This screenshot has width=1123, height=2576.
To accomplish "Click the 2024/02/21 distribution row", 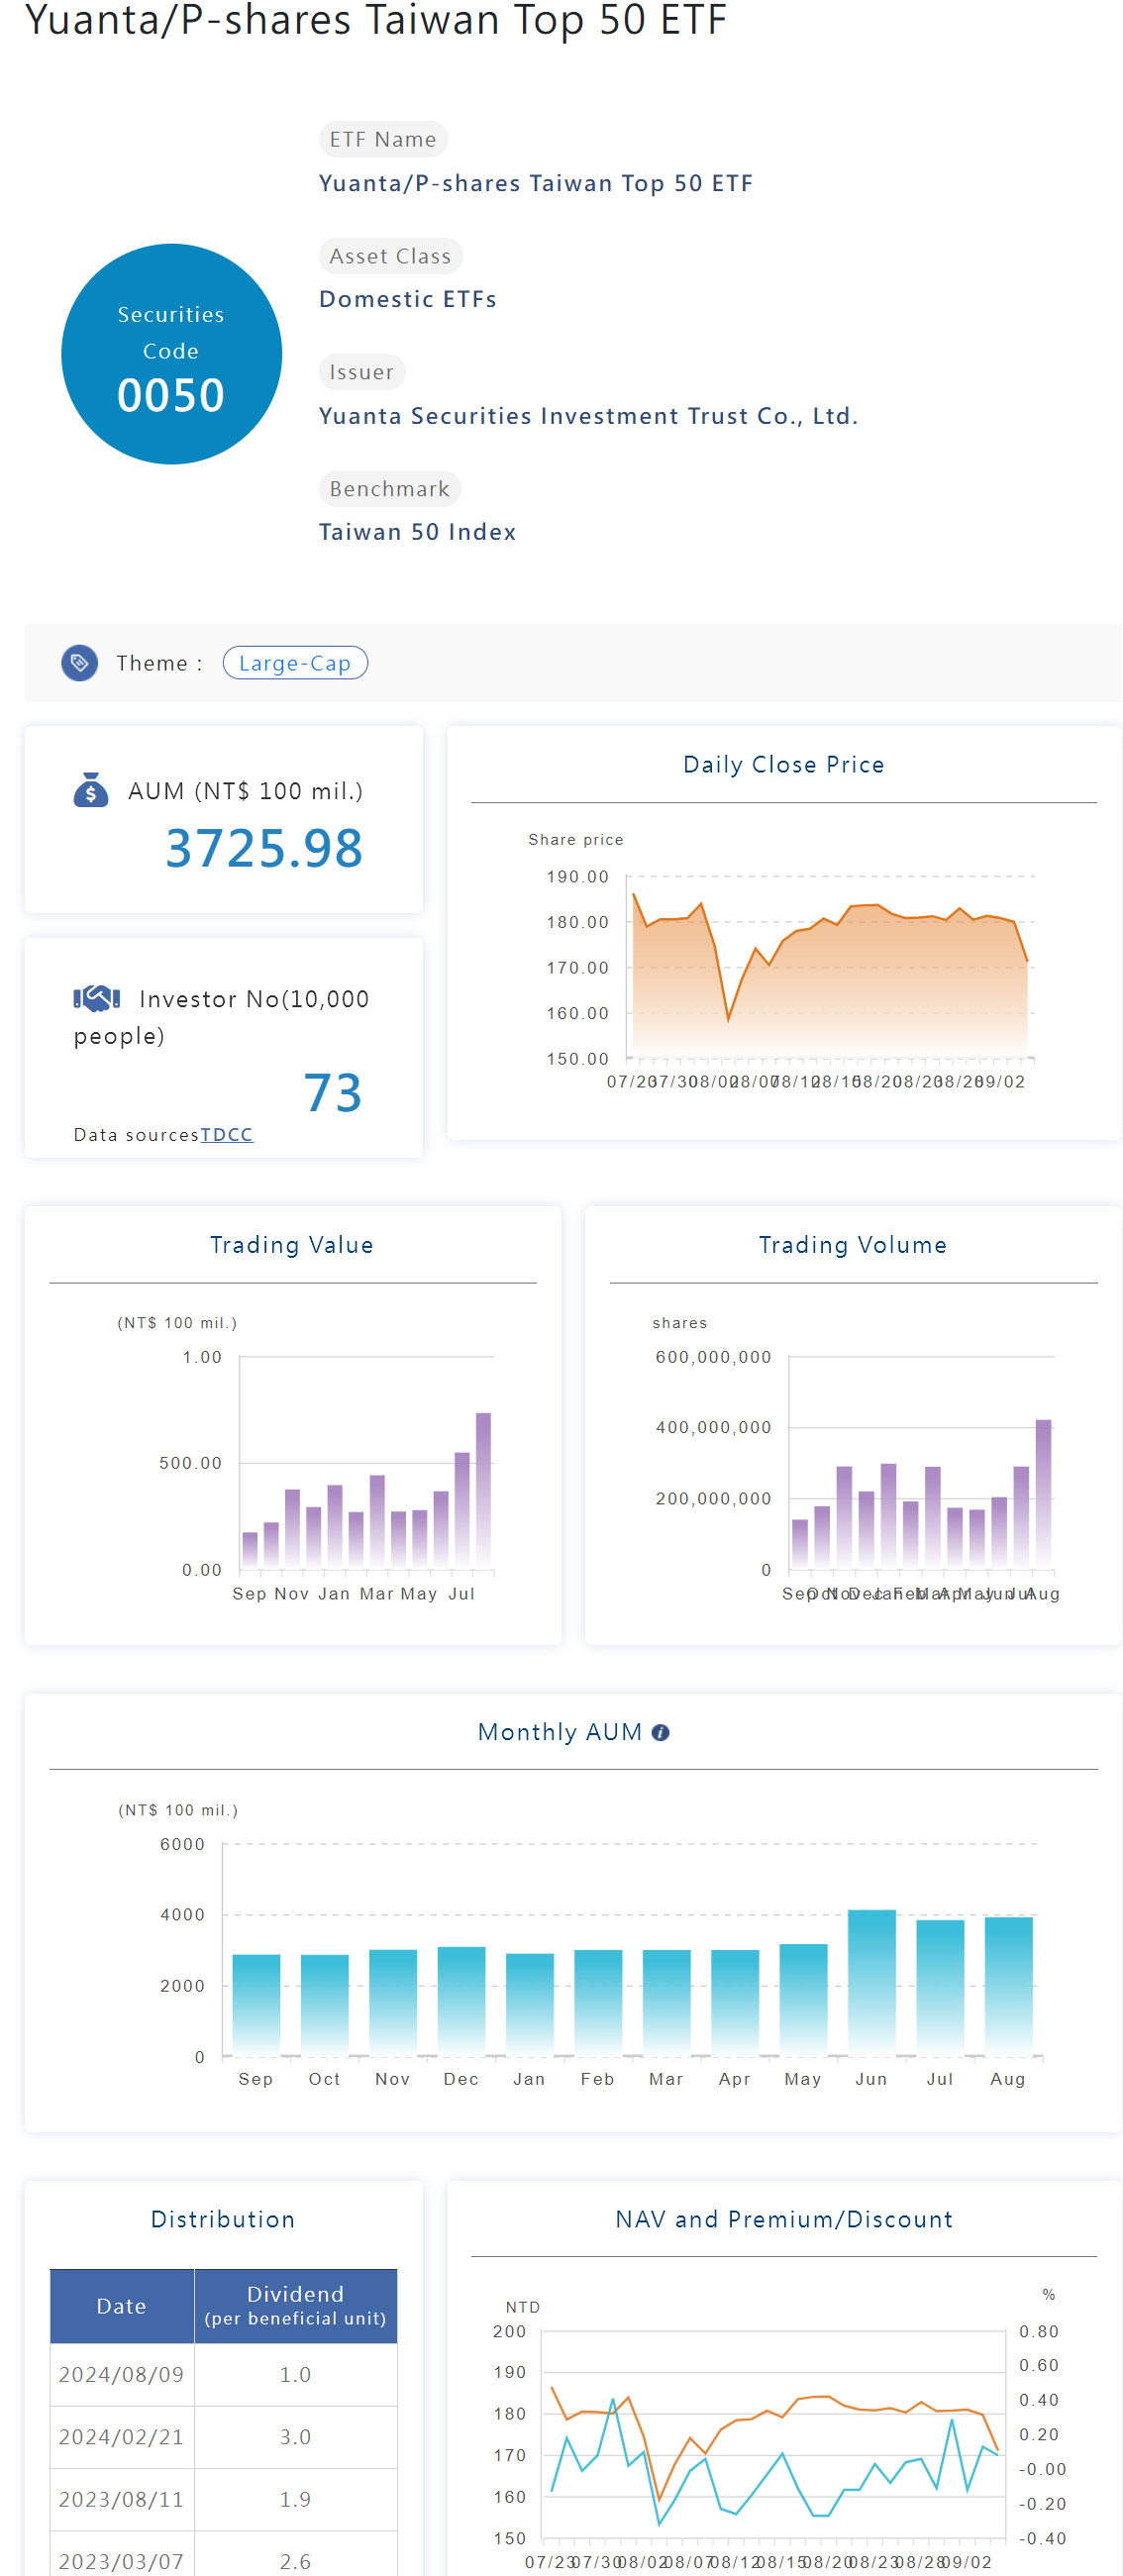I will (x=223, y=2436).
